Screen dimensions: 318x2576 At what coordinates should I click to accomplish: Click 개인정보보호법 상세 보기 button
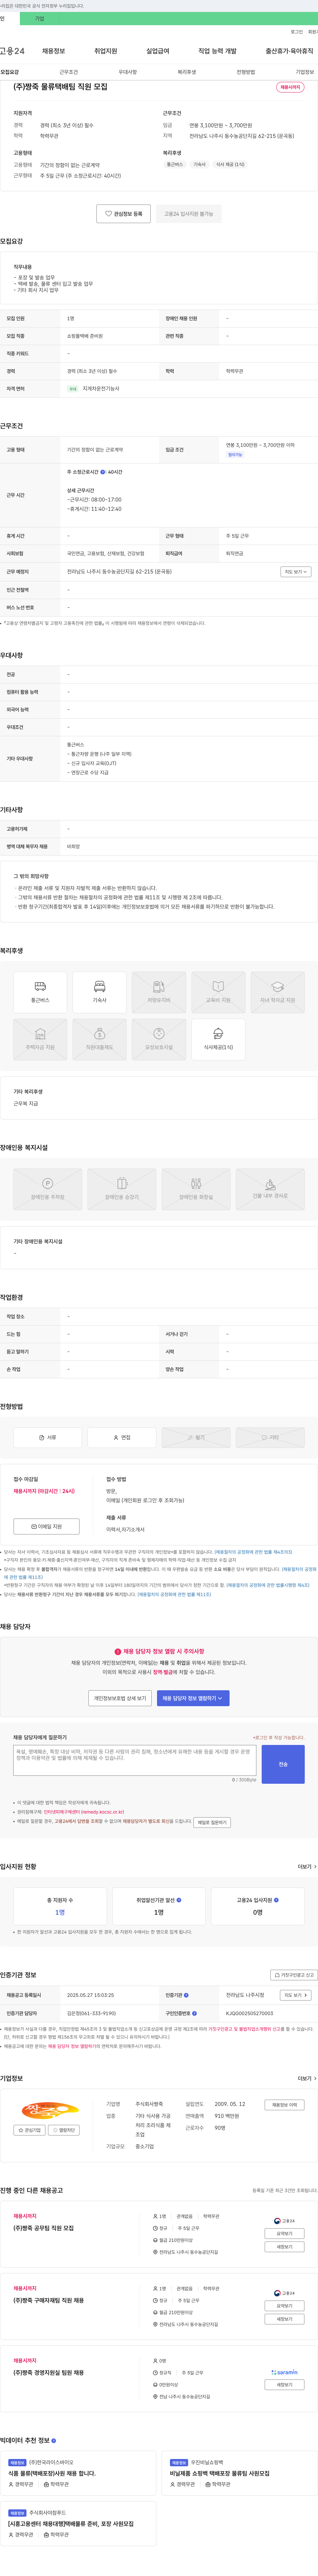120,1698
